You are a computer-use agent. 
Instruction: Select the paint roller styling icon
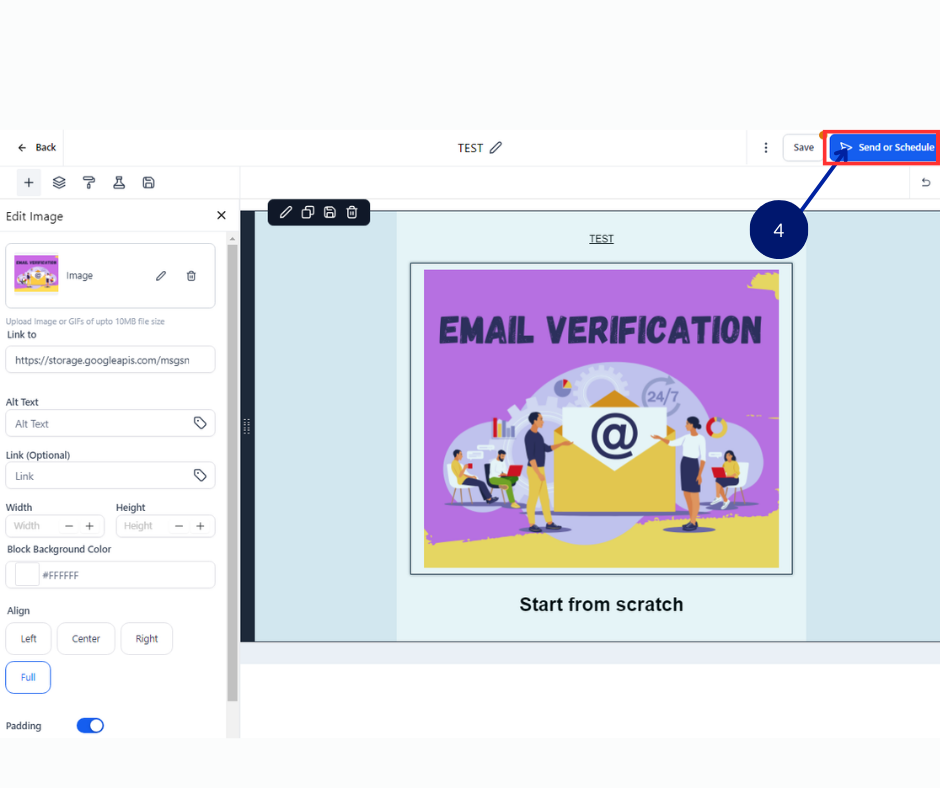(x=89, y=182)
